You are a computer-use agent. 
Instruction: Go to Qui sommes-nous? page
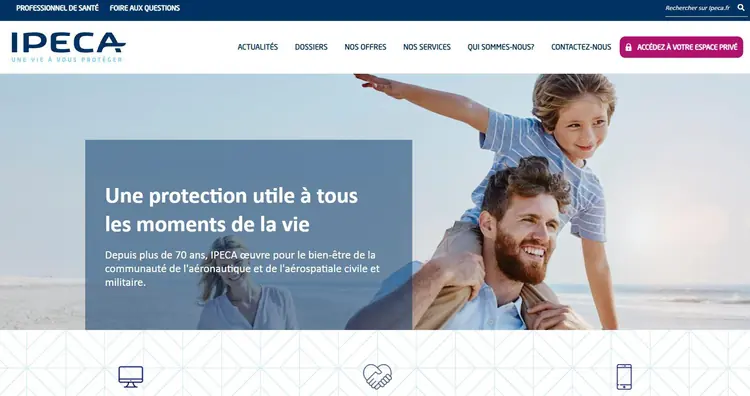point(501,47)
